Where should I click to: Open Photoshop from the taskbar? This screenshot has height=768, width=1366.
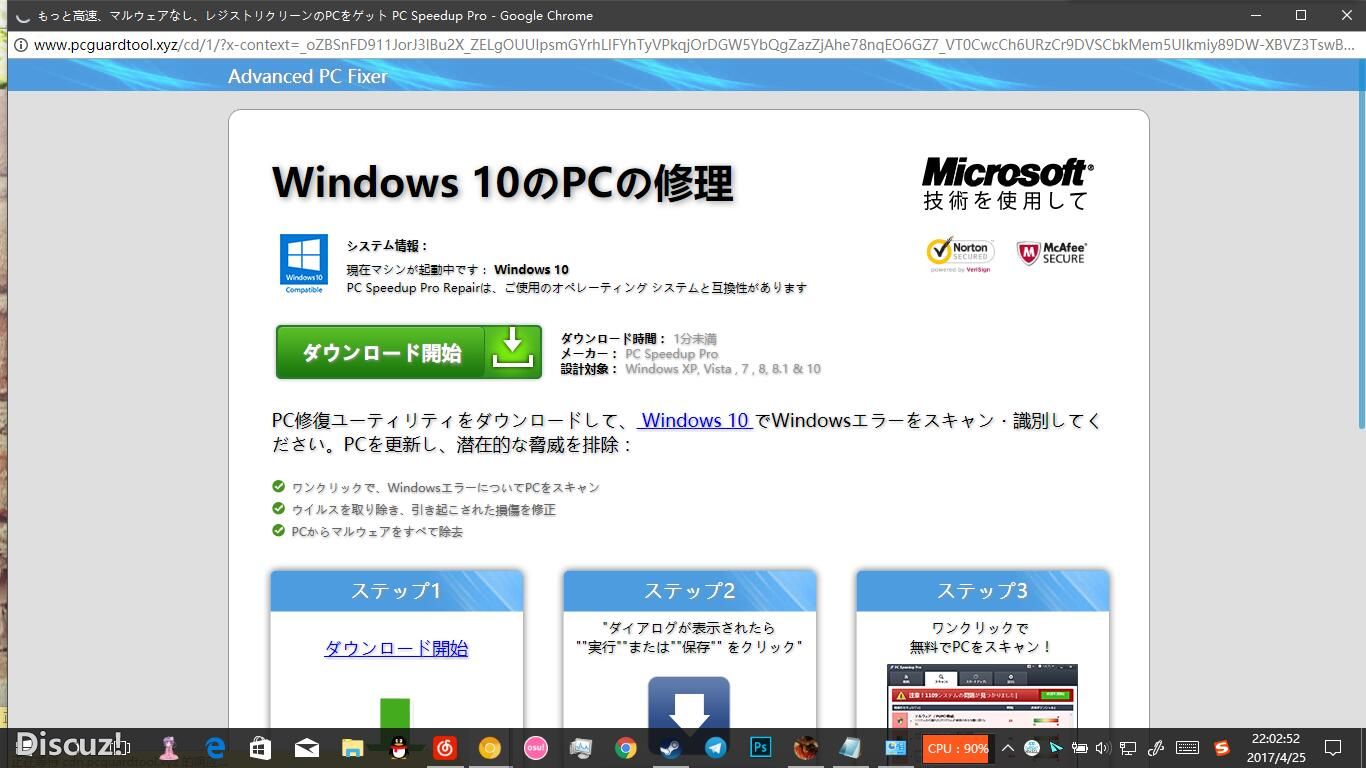761,747
